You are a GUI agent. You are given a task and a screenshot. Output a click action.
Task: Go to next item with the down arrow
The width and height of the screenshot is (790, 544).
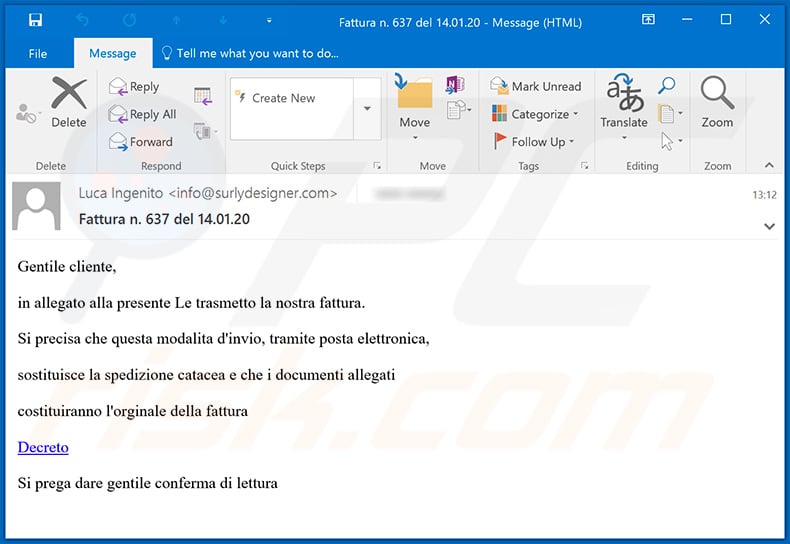(223, 20)
